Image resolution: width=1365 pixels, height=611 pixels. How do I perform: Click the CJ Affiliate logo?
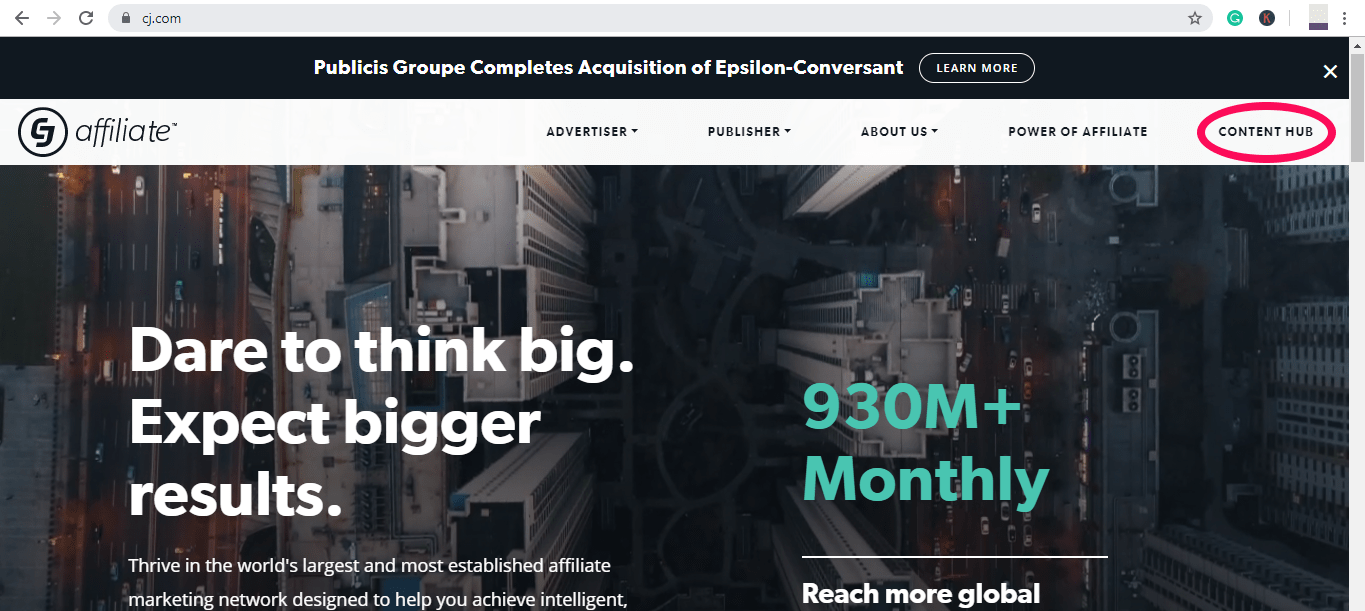(98, 132)
